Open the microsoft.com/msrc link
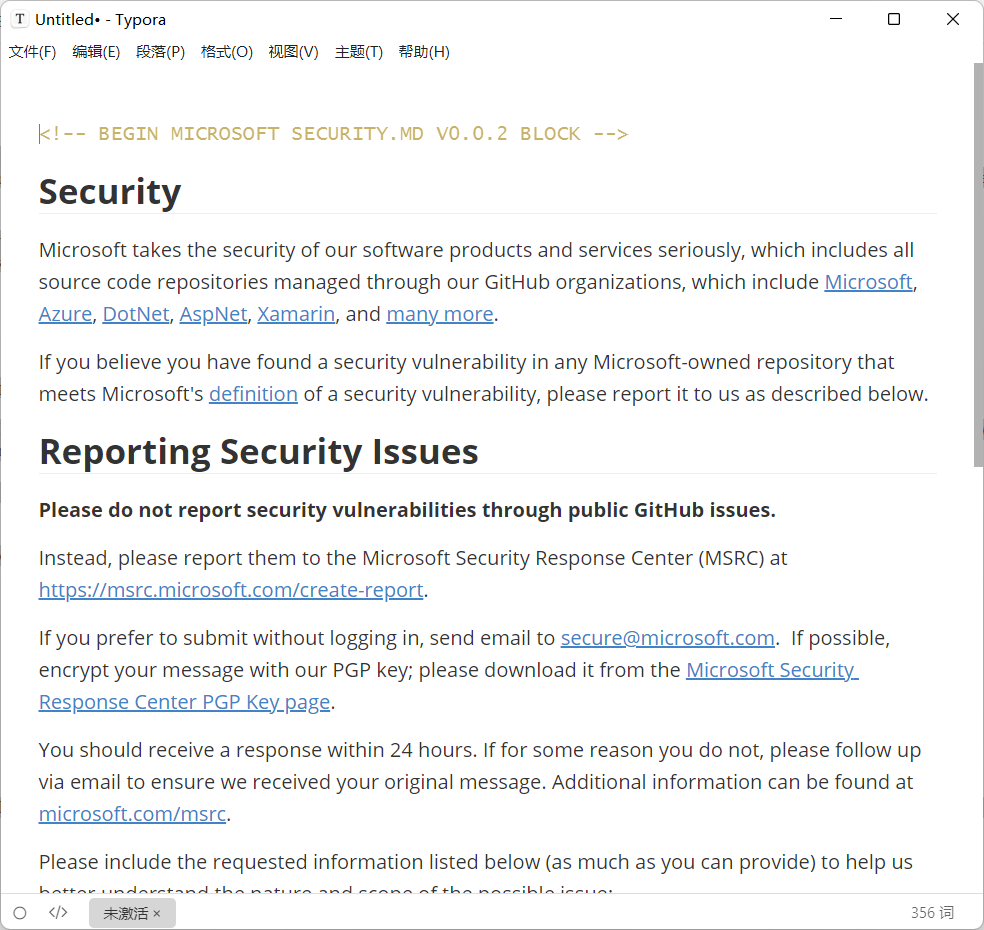This screenshot has width=984, height=930. [x=132, y=814]
